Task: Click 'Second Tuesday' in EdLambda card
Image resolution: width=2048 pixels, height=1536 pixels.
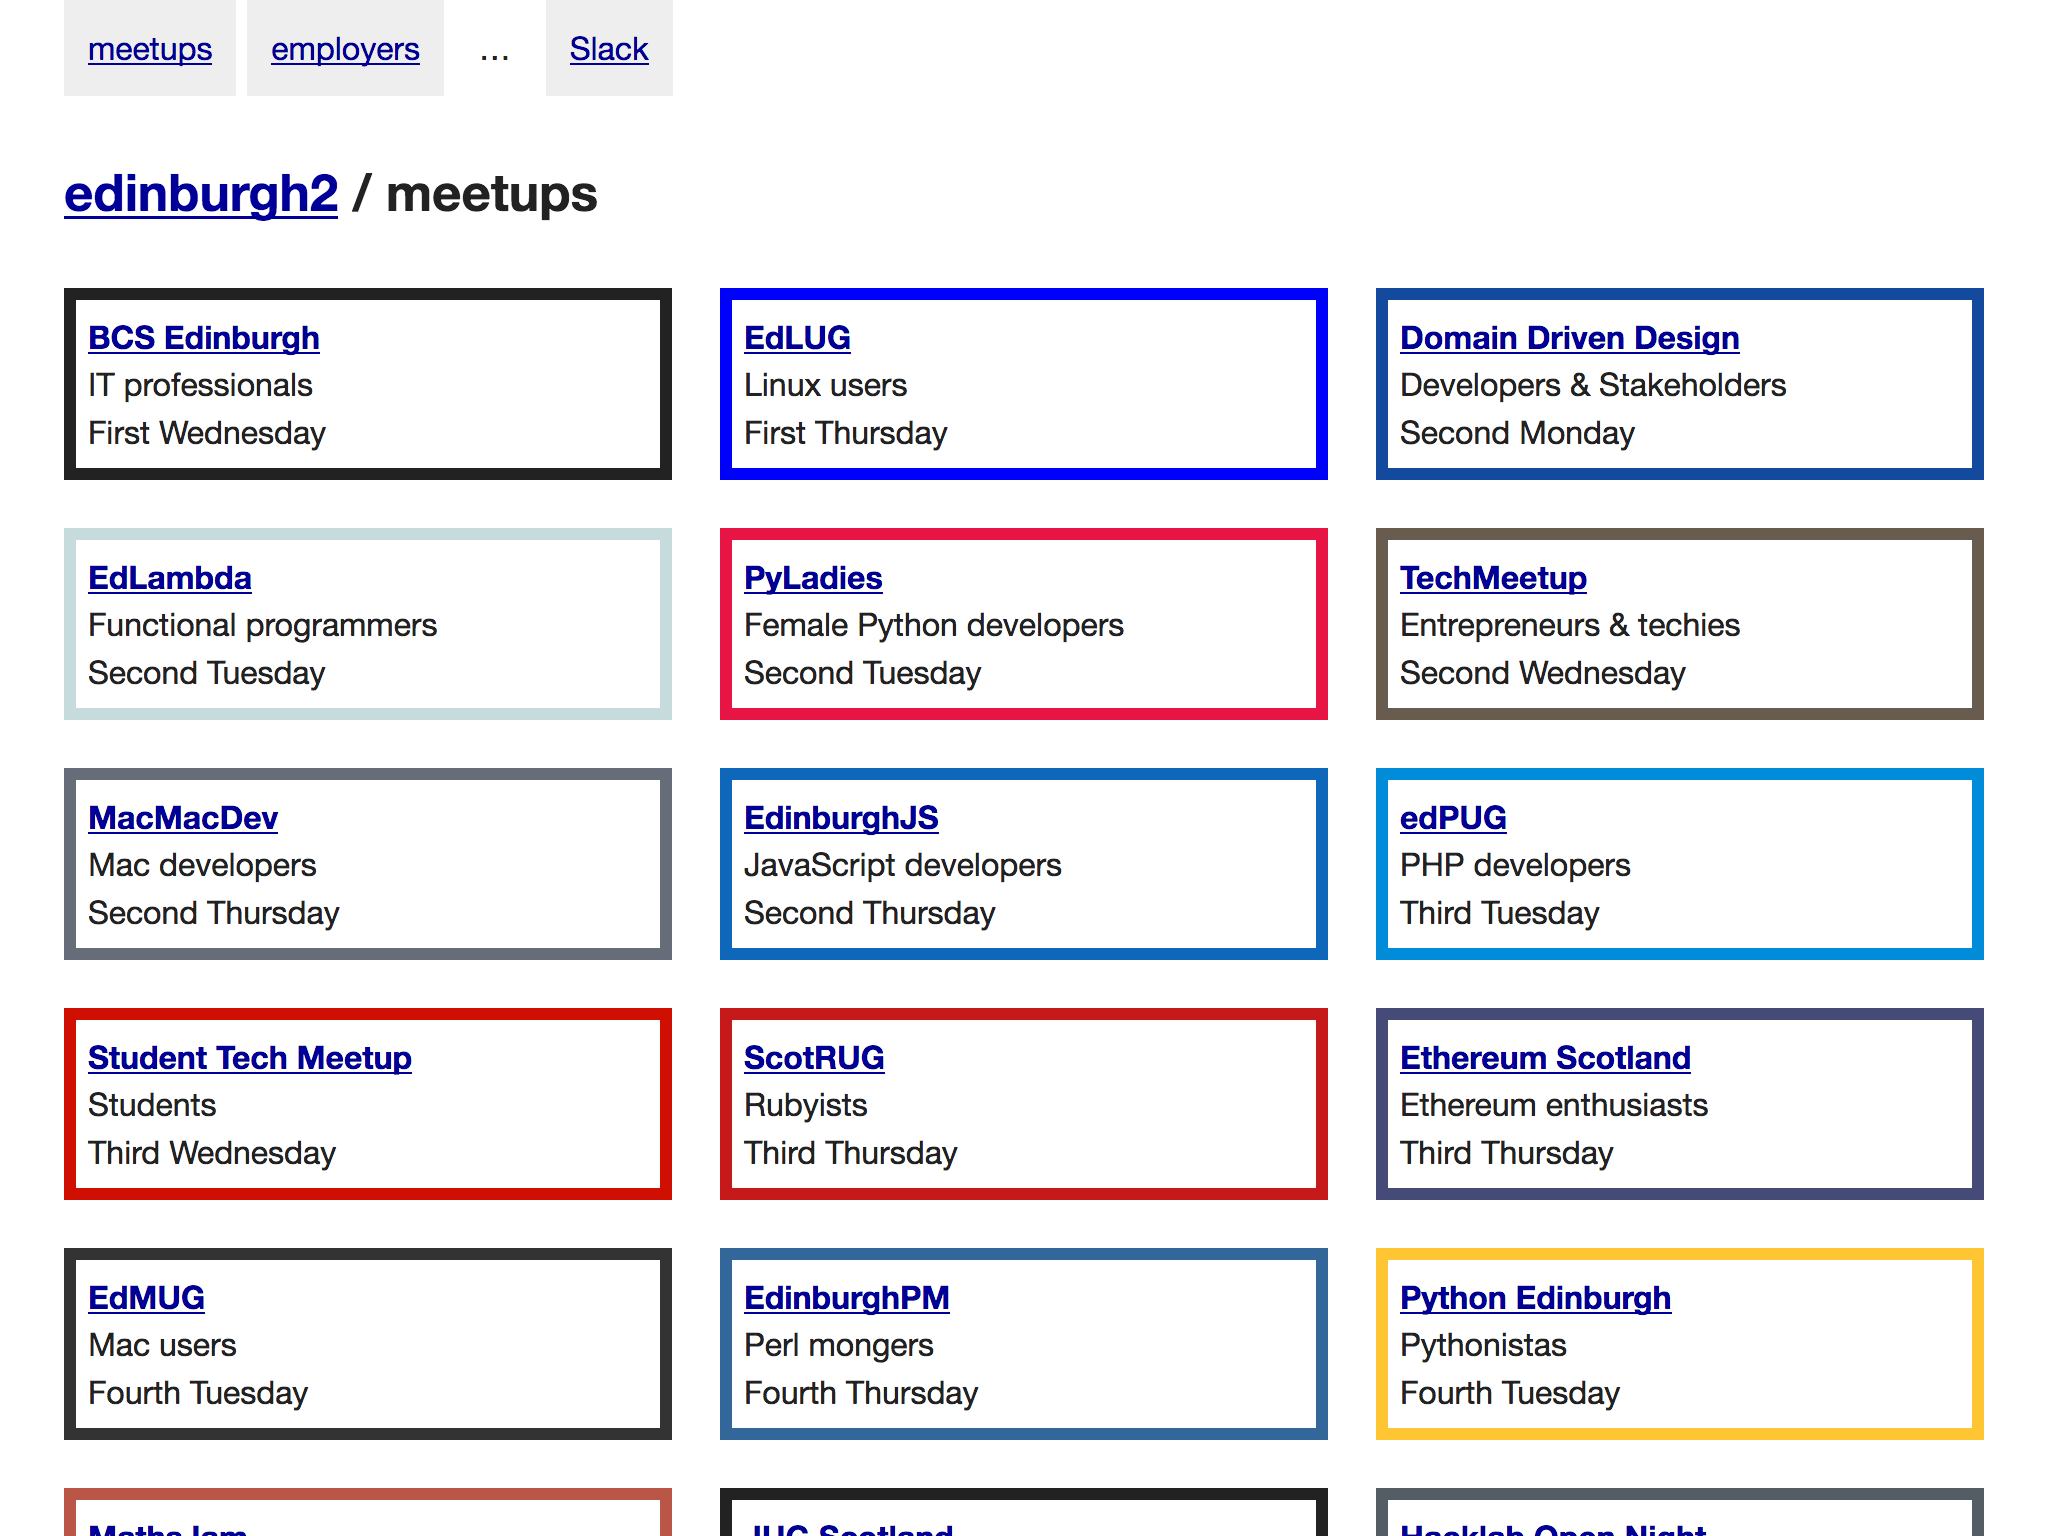Action: [206, 673]
